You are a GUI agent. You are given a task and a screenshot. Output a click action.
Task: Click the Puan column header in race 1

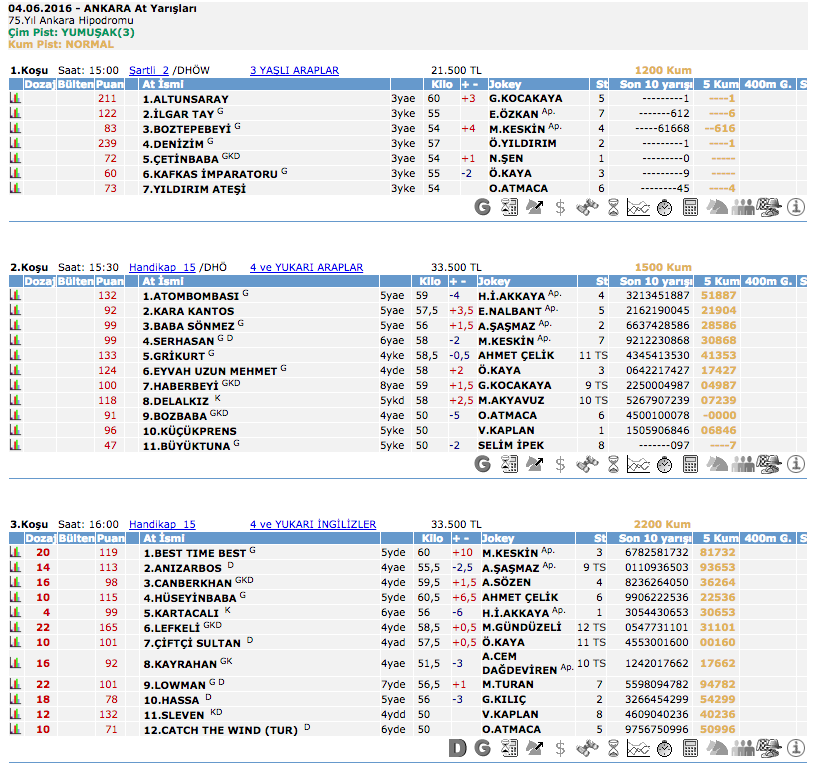[111, 85]
